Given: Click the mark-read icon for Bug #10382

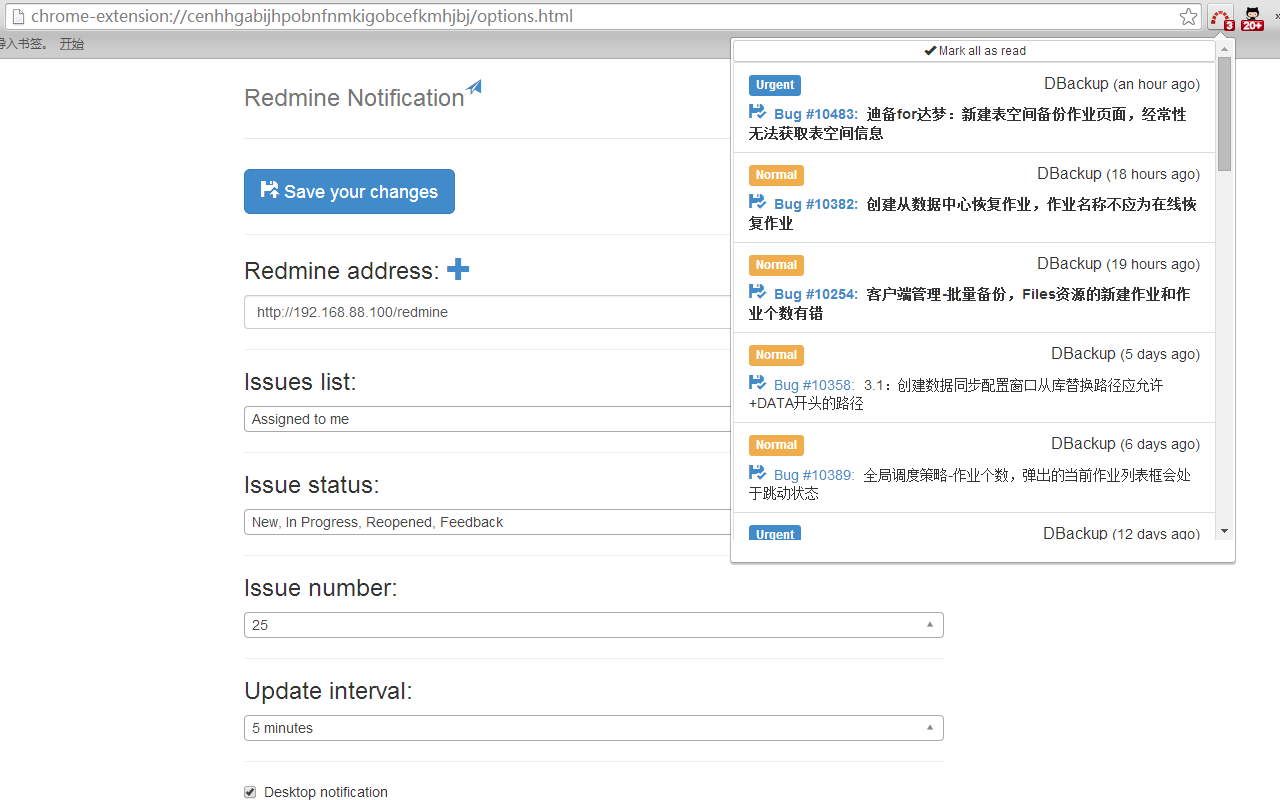Looking at the screenshot, I should coord(757,202).
